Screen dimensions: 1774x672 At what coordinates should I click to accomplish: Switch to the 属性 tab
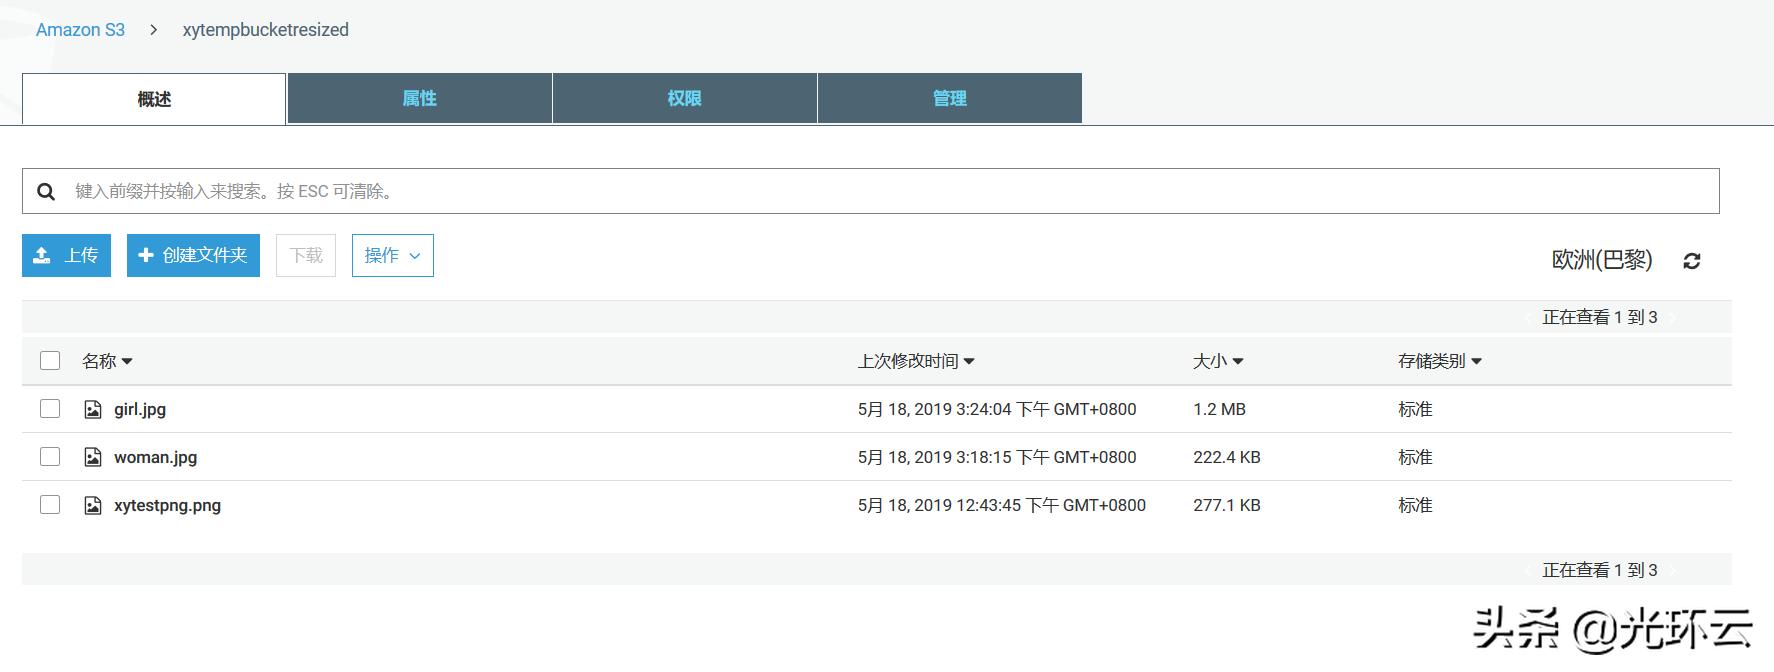(419, 98)
